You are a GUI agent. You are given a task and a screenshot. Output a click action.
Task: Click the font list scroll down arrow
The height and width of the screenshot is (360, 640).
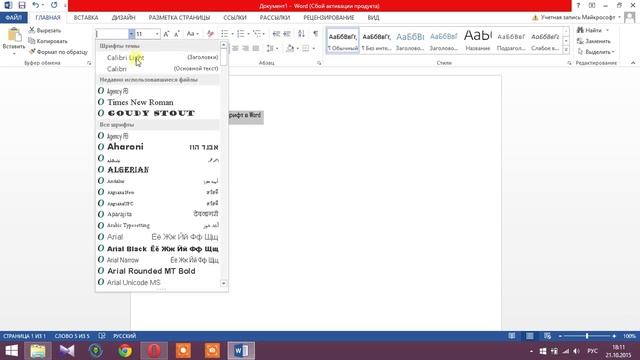tap(223, 283)
